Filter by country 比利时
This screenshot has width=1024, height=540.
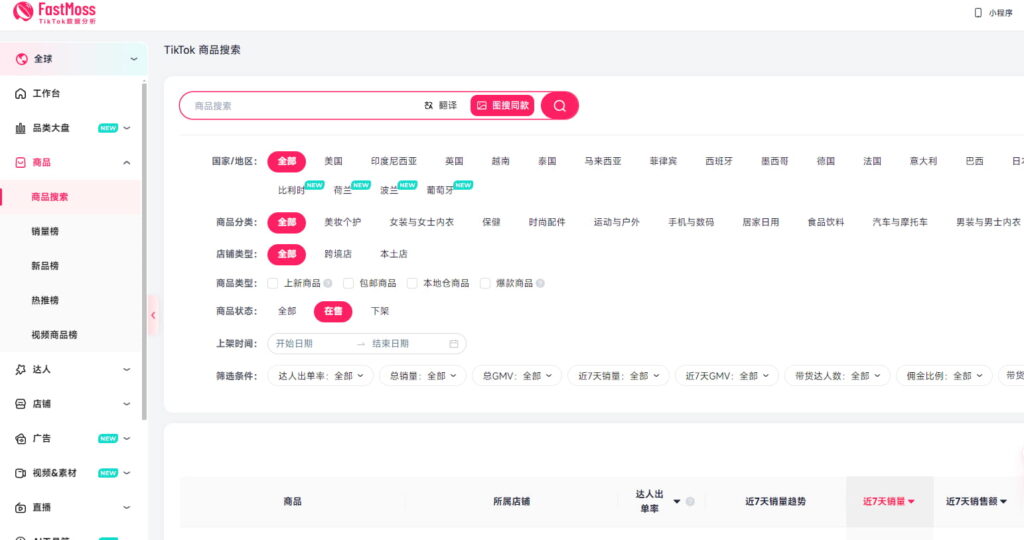point(291,191)
